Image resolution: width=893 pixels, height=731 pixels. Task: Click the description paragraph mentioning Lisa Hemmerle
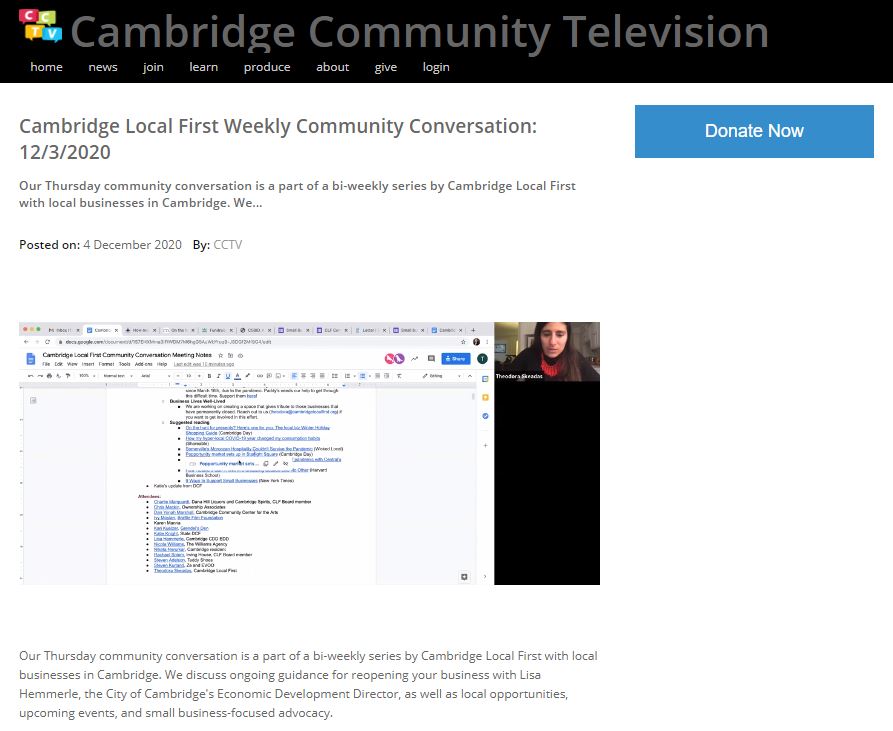tap(308, 684)
